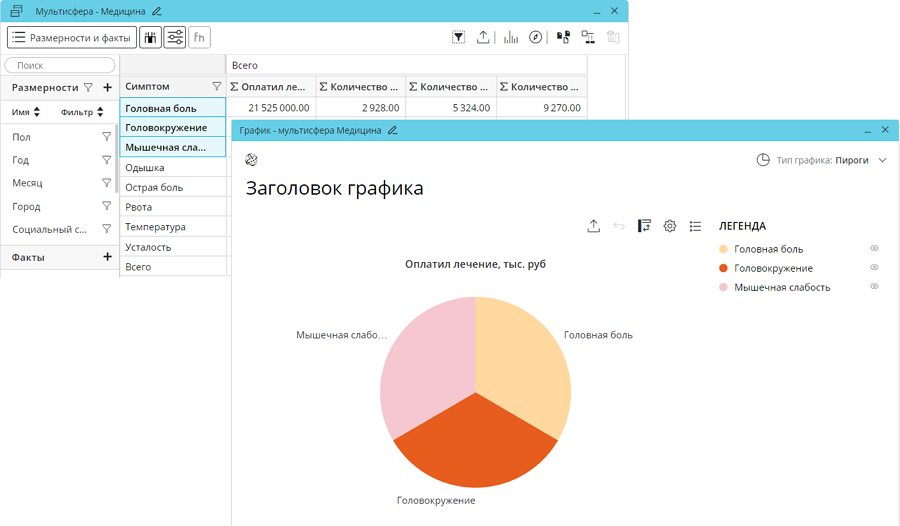Click the orange Головокружение pie slice

(x=475, y=440)
